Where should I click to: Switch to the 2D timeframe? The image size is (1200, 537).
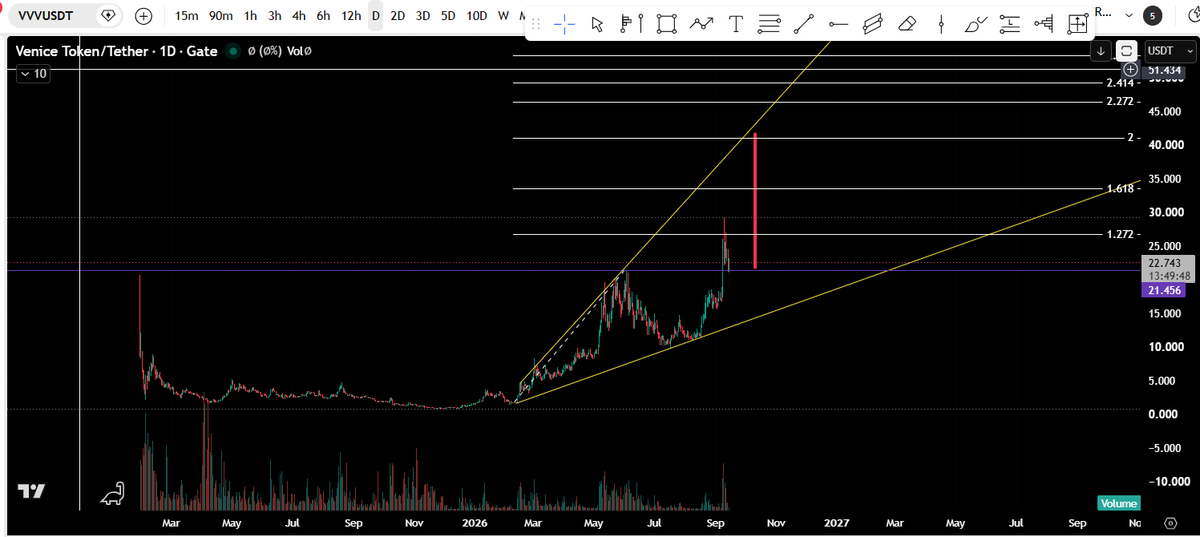pyautogui.click(x=398, y=16)
